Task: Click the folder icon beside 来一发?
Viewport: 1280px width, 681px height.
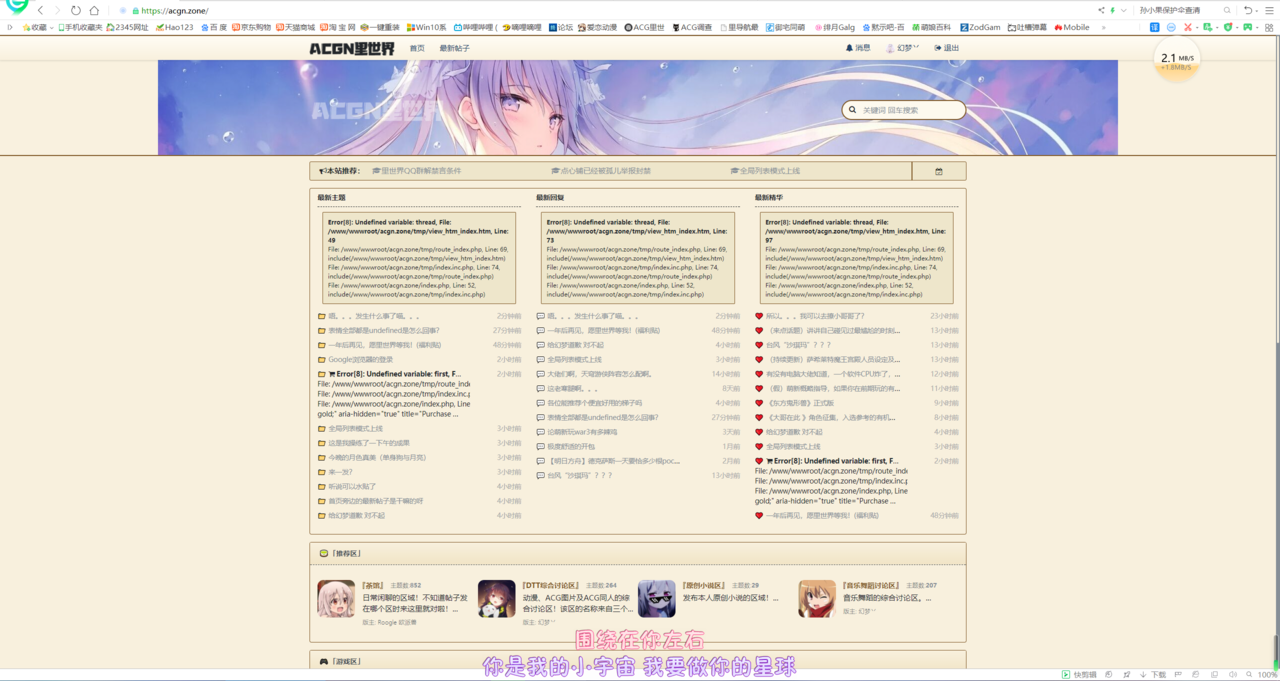Action: pos(322,472)
